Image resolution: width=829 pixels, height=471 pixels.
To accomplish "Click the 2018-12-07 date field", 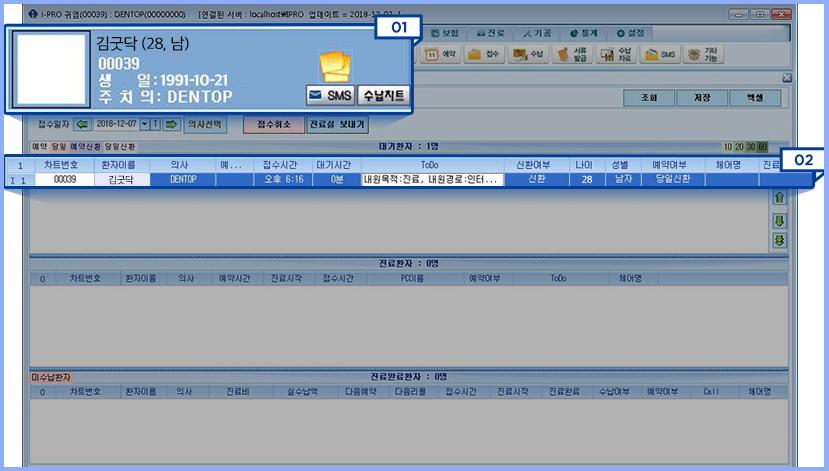I will pyautogui.click(x=116, y=124).
